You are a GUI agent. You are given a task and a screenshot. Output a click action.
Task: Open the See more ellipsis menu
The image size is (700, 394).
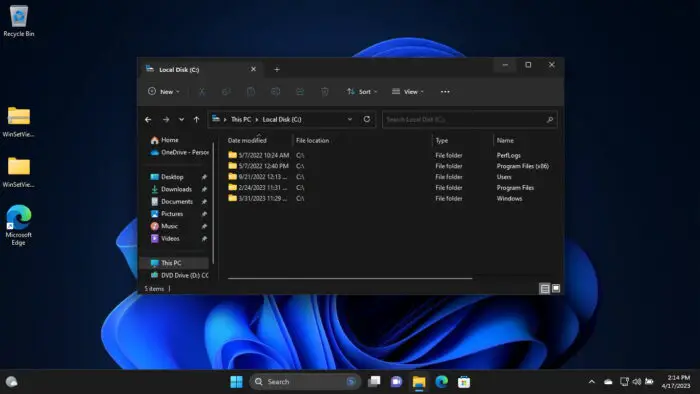pos(445,91)
